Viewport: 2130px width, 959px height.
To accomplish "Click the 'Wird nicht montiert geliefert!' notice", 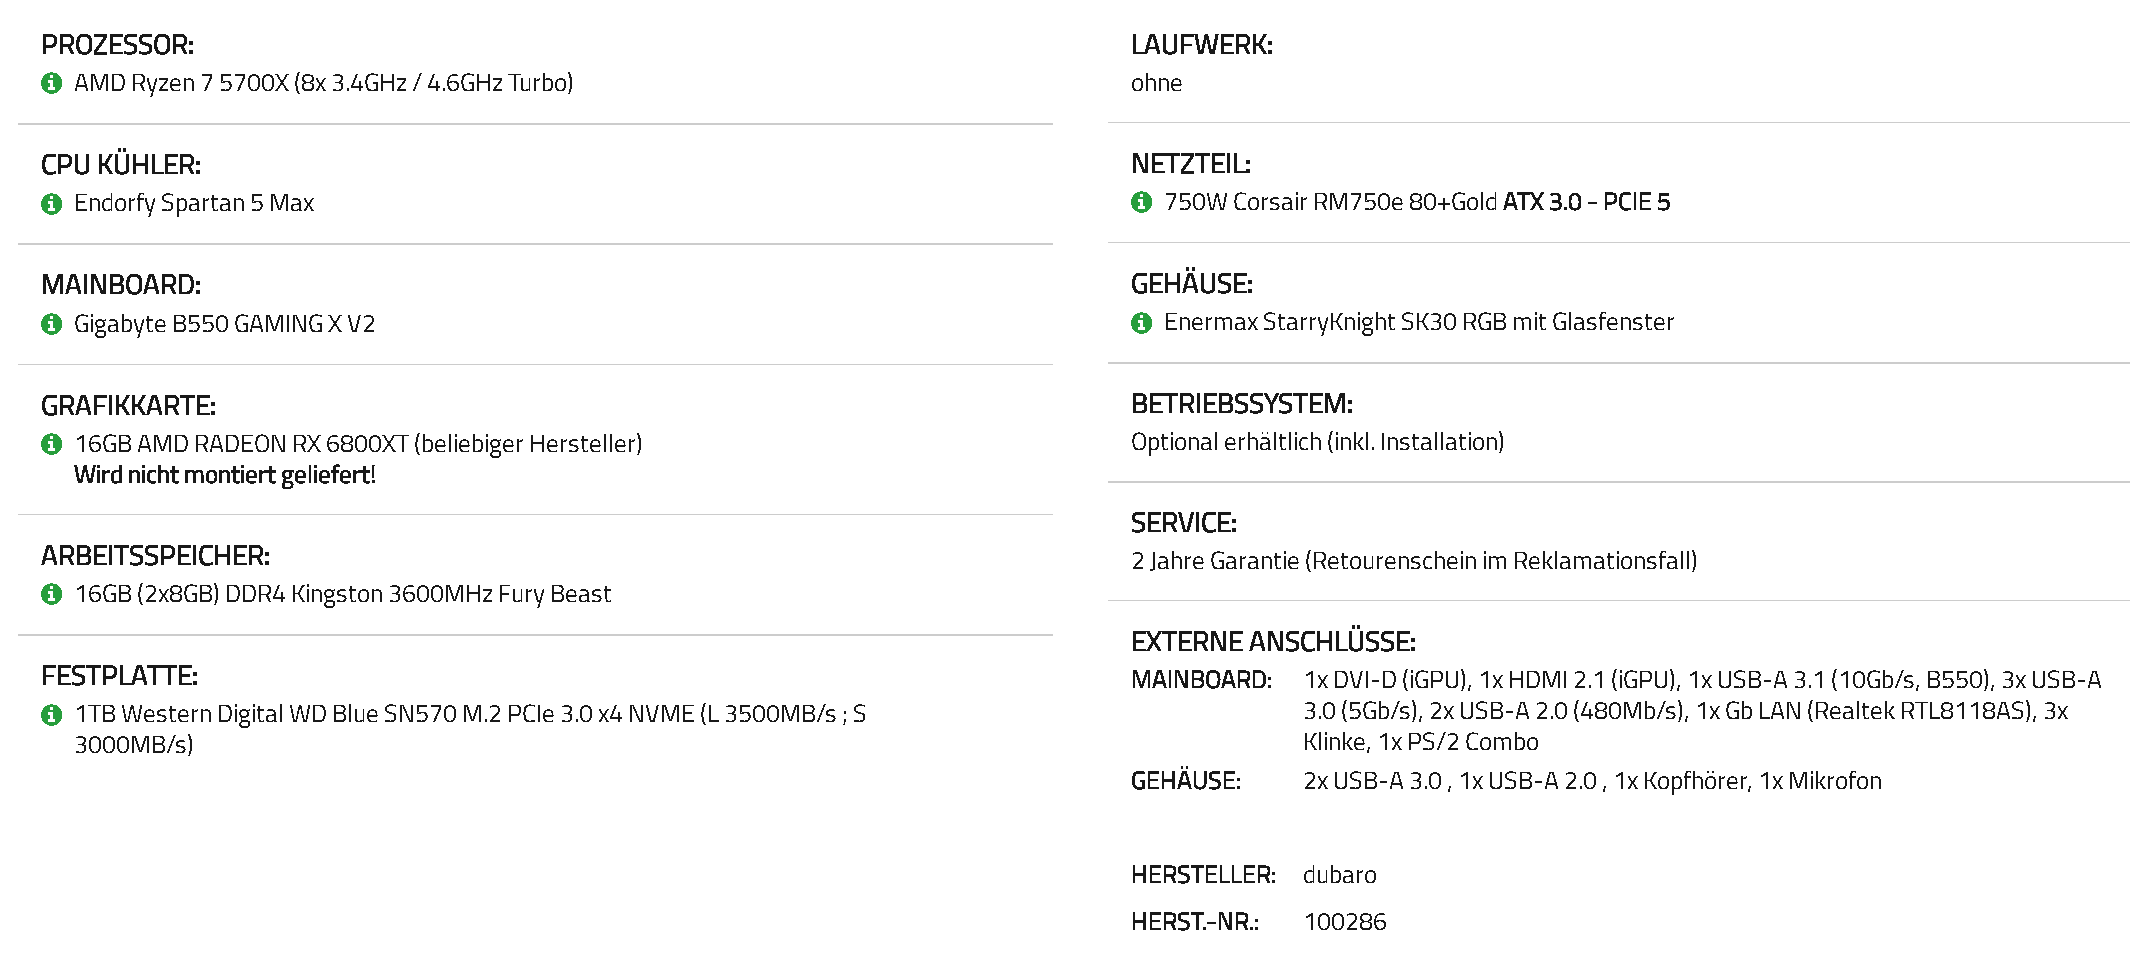I will coord(225,475).
